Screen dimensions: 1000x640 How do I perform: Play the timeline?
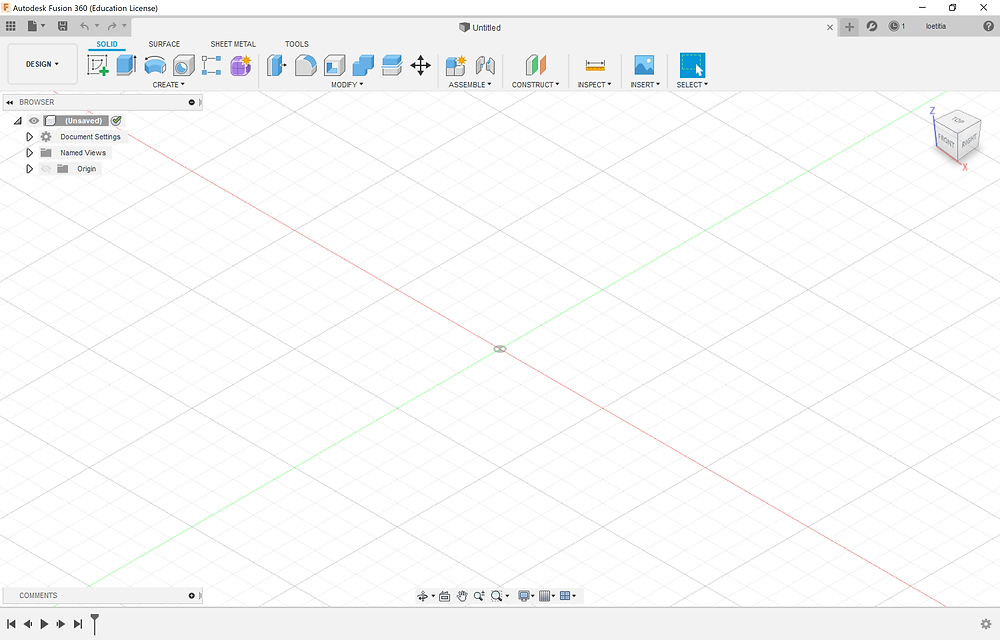[44, 624]
